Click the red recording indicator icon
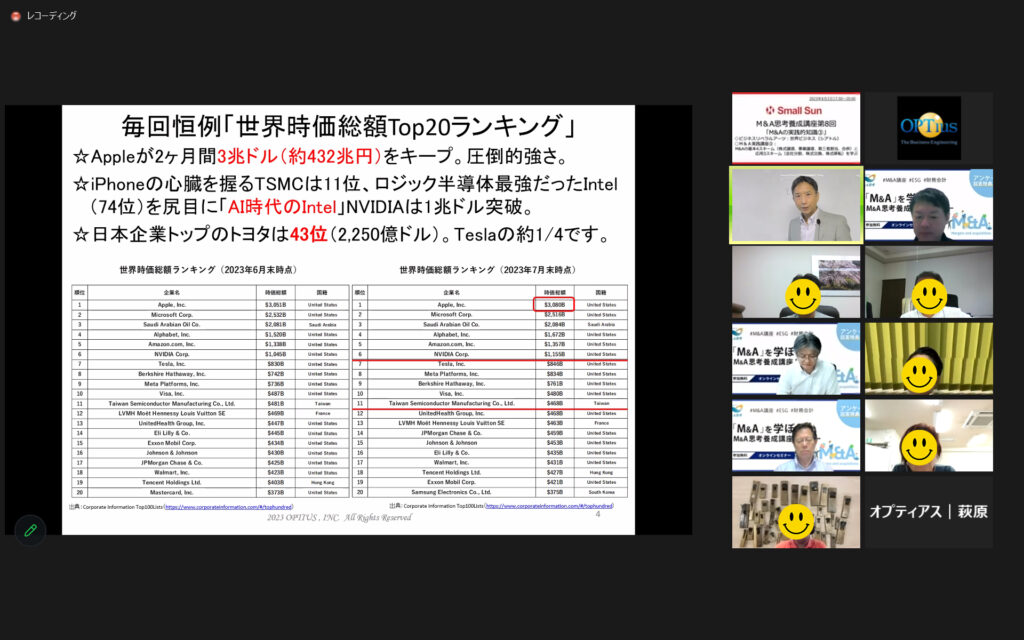This screenshot has height=640, width=1024. point(16,16)
